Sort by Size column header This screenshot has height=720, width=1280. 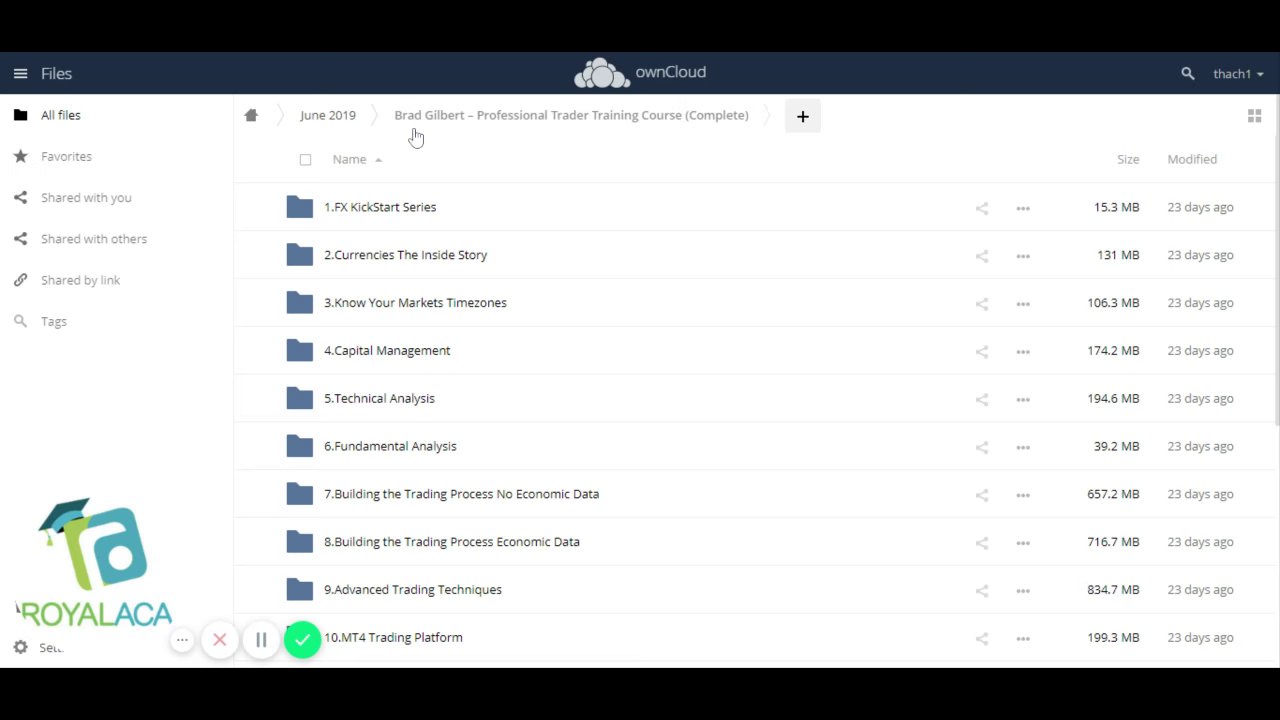coord(1128,159)
